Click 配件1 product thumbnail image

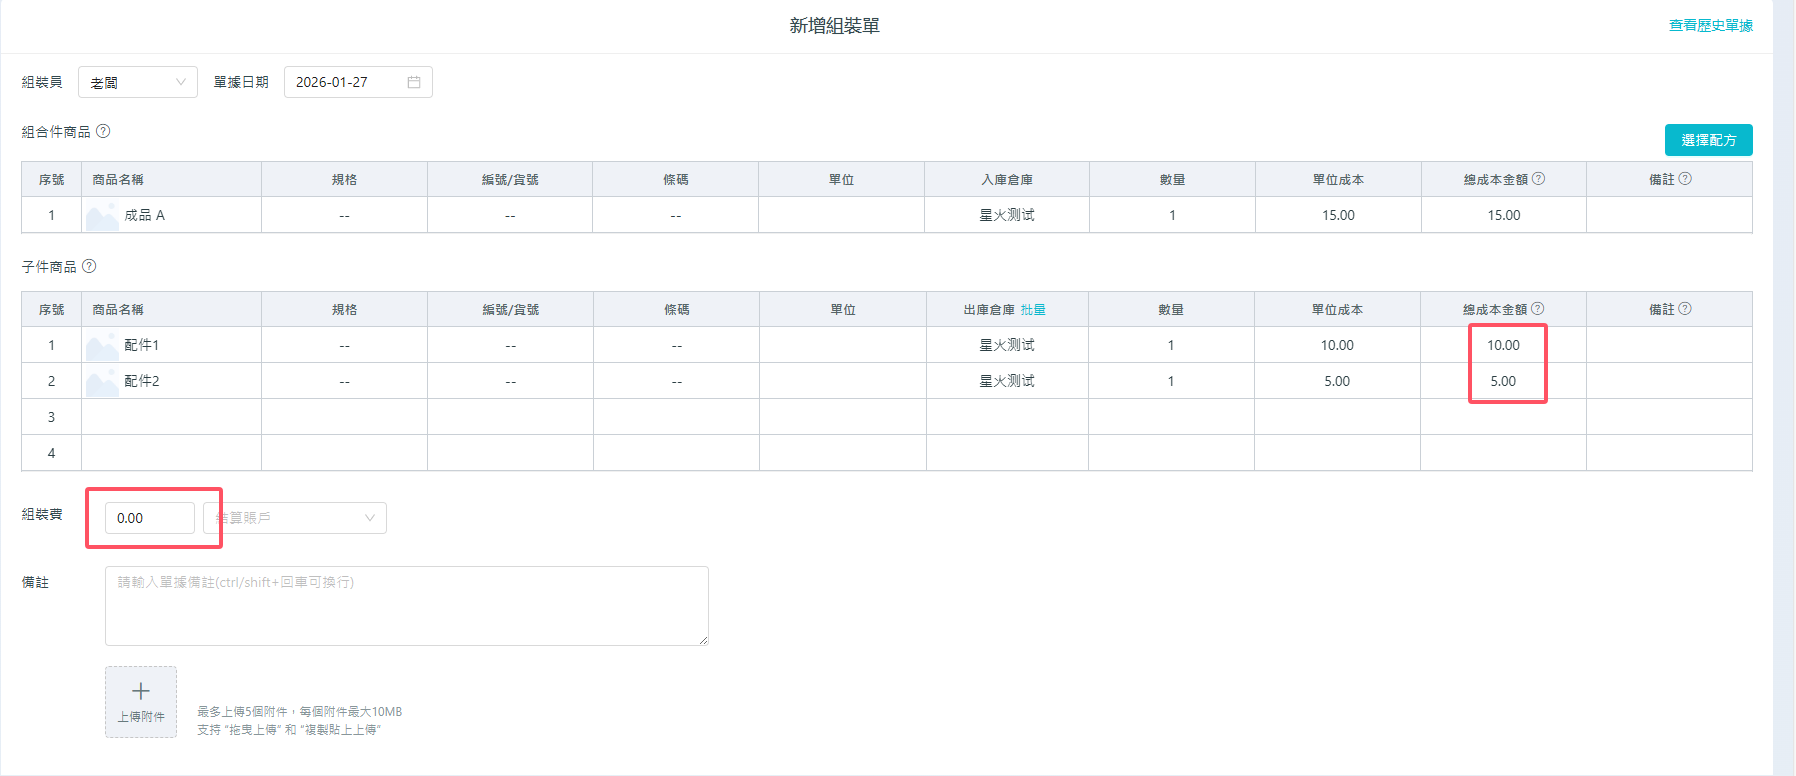[102, 346]
